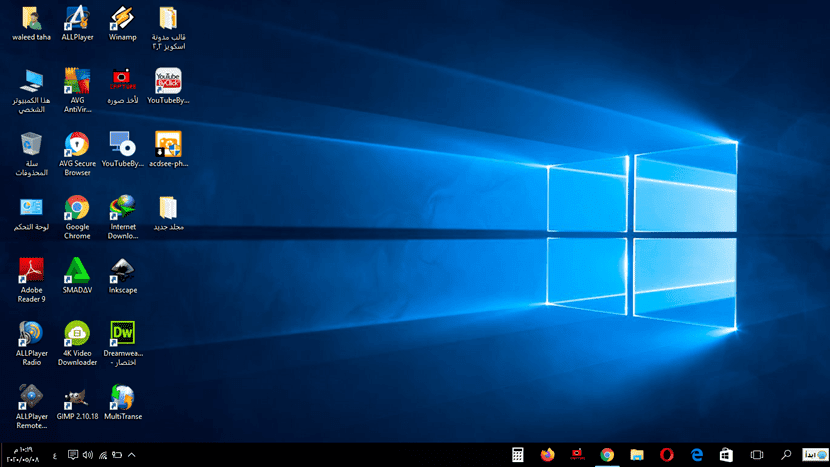Viewport: 831px width, 468px height.
Task: Select the 4K Video Downloader shortcut
Action: tap(77, 343)
